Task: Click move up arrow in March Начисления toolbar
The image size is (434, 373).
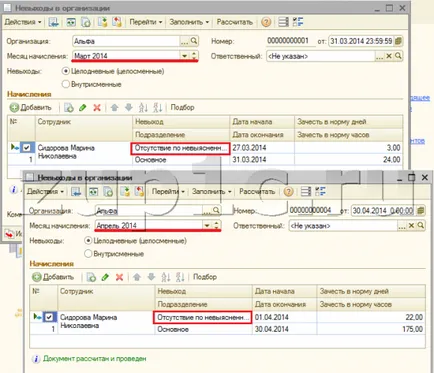Action: [x=114, y=107]
